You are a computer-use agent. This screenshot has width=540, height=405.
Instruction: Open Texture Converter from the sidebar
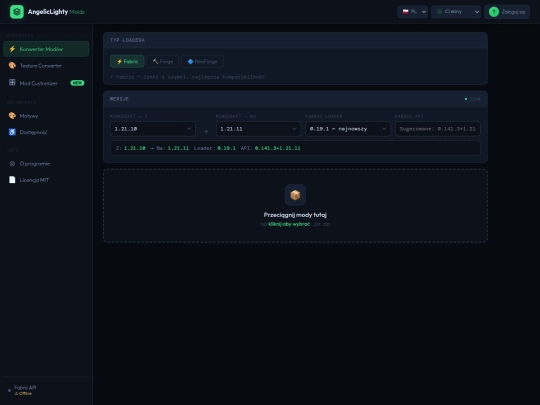click(46, 65)
